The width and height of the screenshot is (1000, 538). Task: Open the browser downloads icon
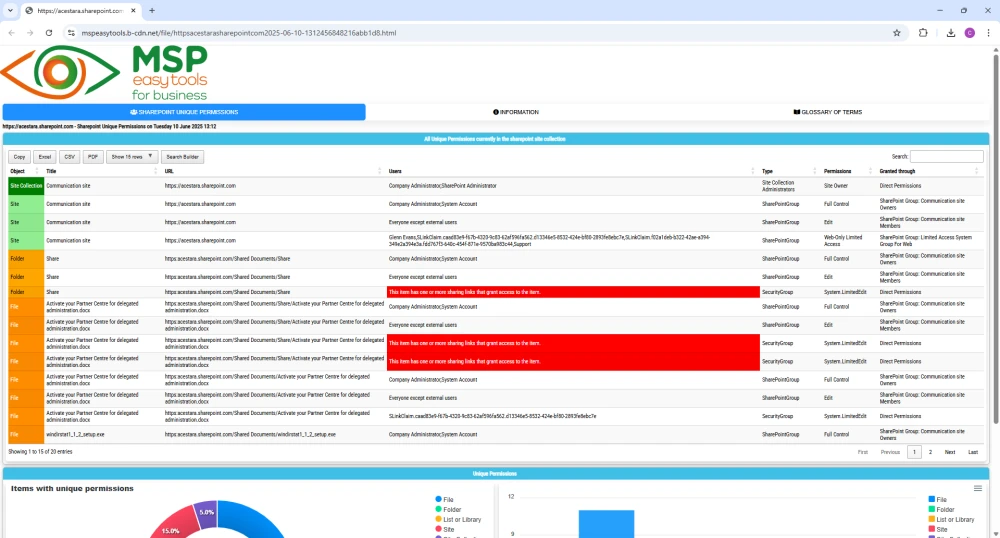click(950, 33)
